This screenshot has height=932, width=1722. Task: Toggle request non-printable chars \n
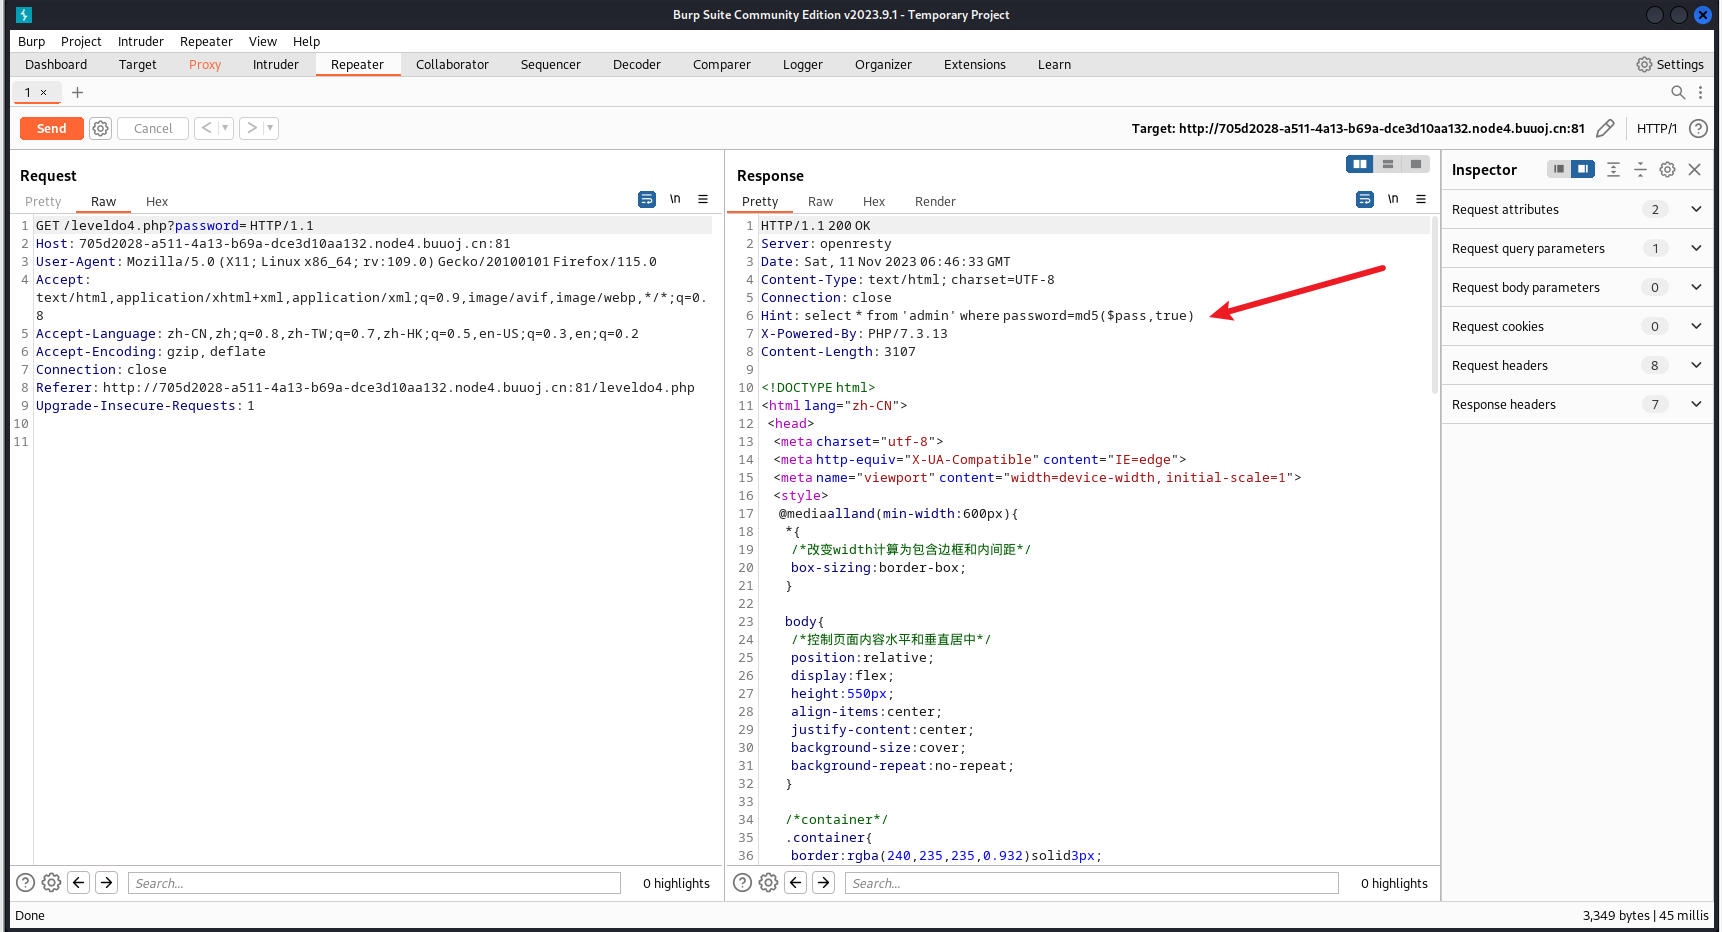675,199
